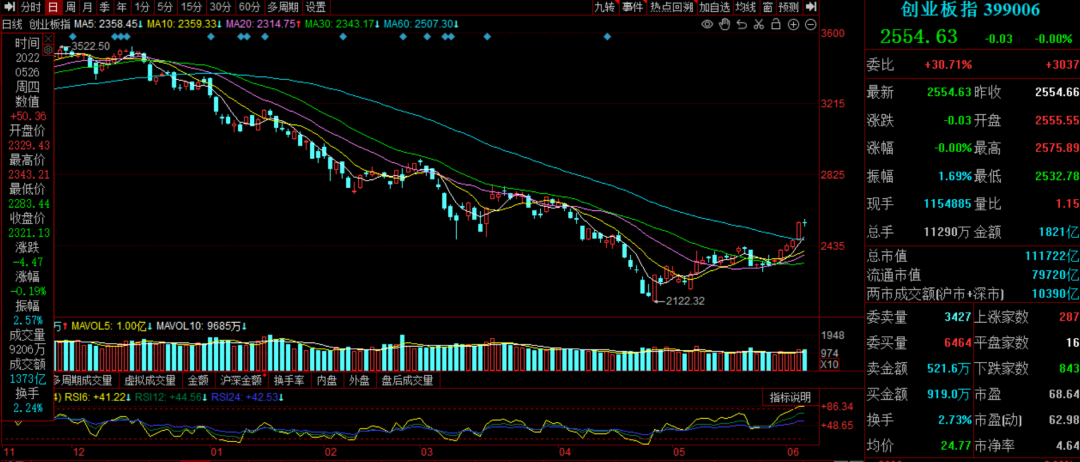Click the RSI12 +44.56 label
The height and width of the screenshot is (462, 1080).
169,397
